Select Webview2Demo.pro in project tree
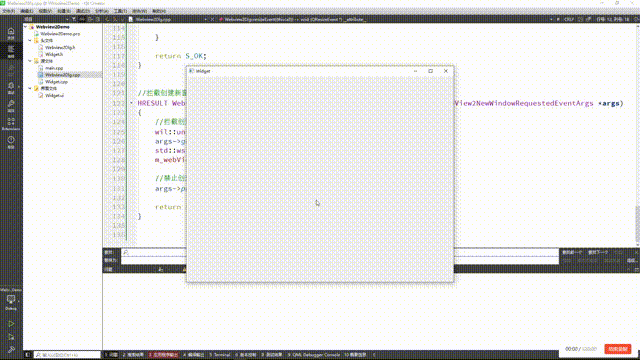The width and height of the screenshot is (640, 360). (x=60, y=34)
